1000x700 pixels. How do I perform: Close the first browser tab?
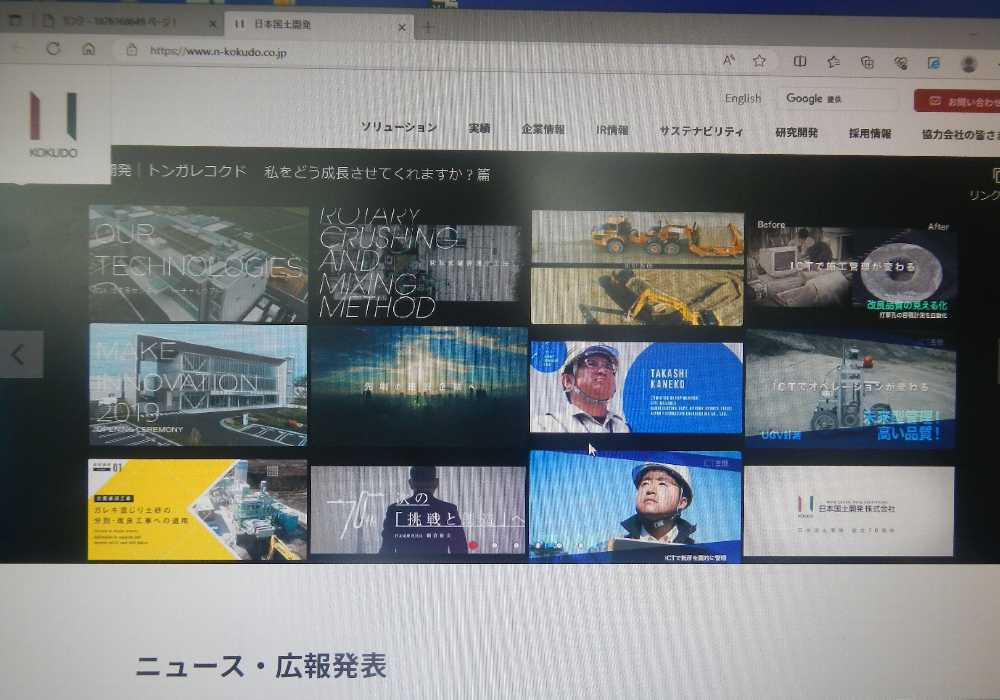coord(213,24)
